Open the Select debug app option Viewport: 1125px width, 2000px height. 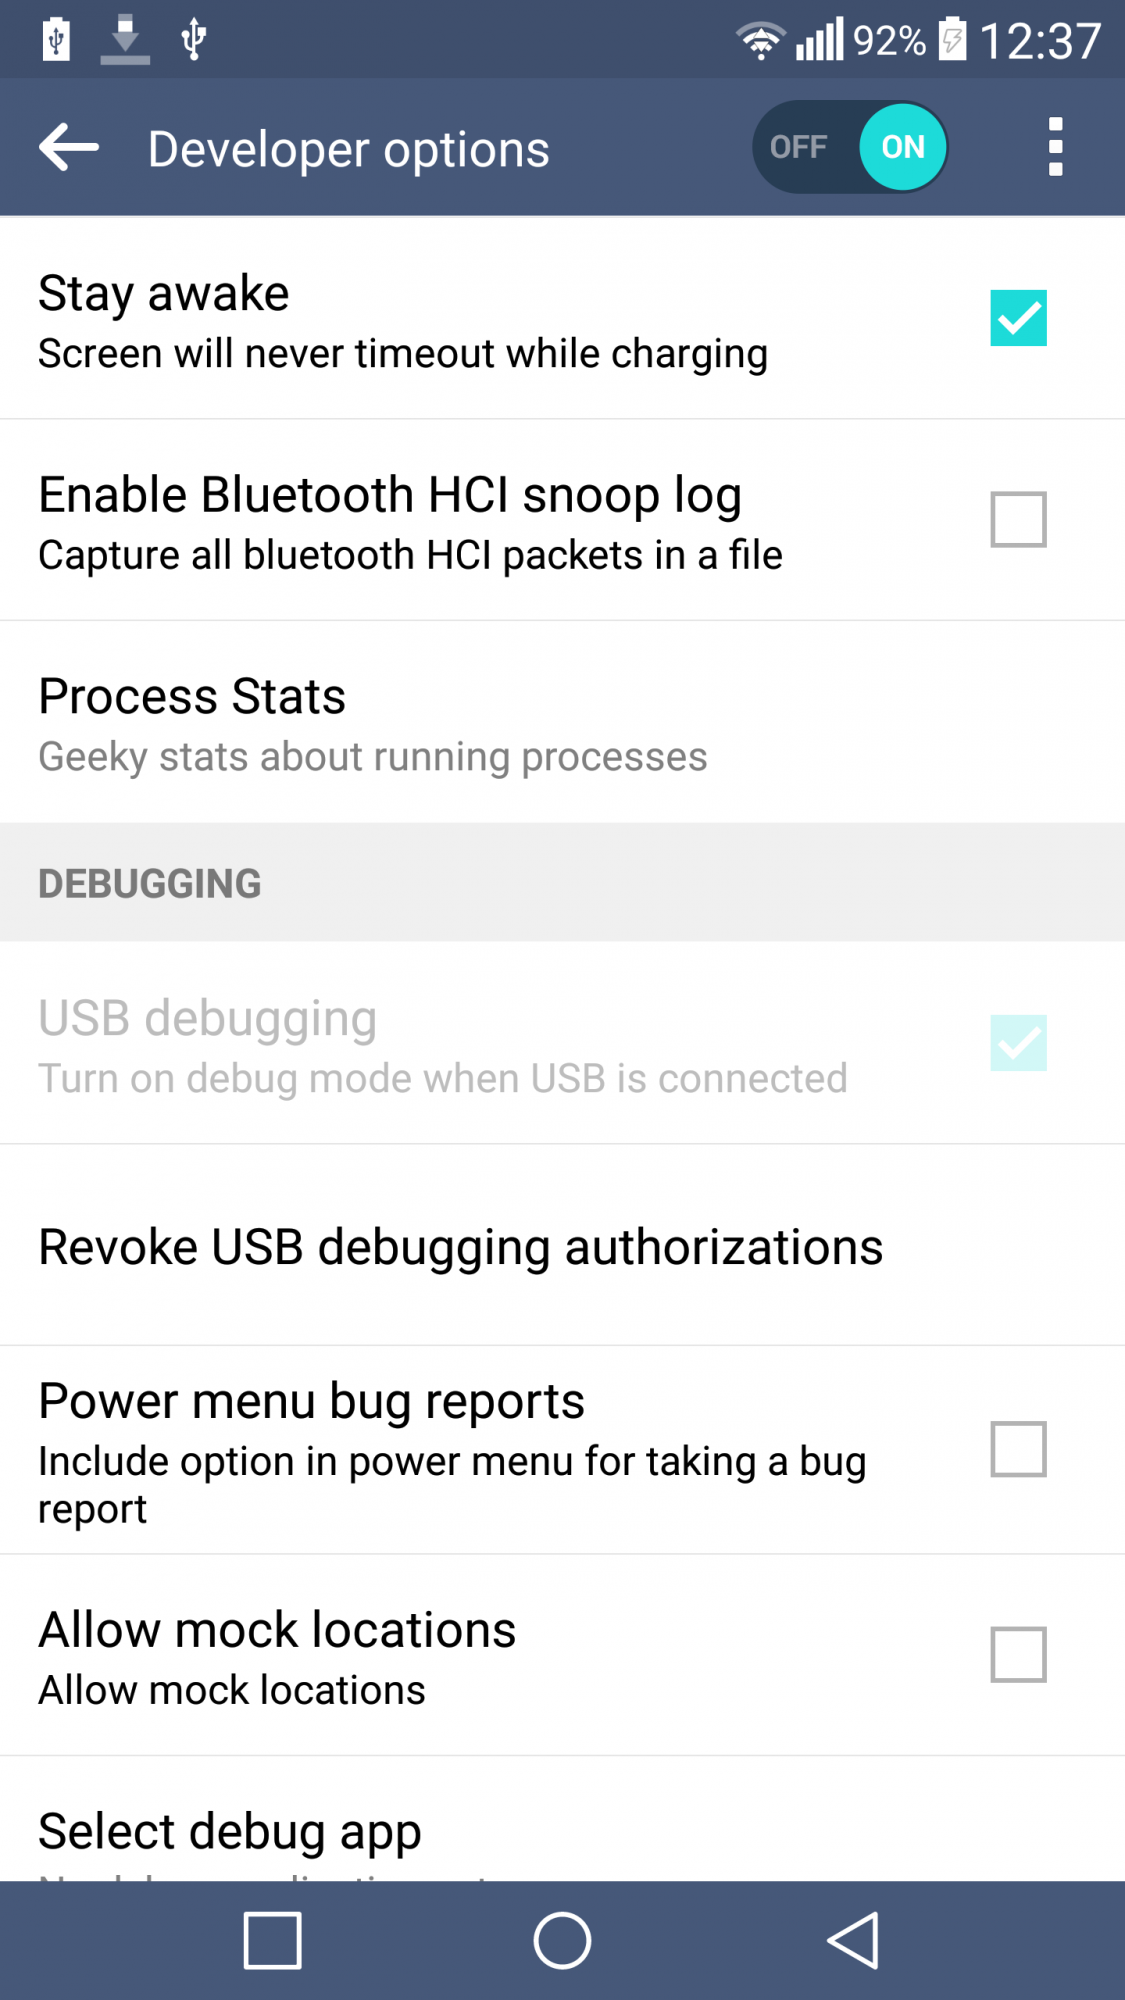pos(230,1832)
